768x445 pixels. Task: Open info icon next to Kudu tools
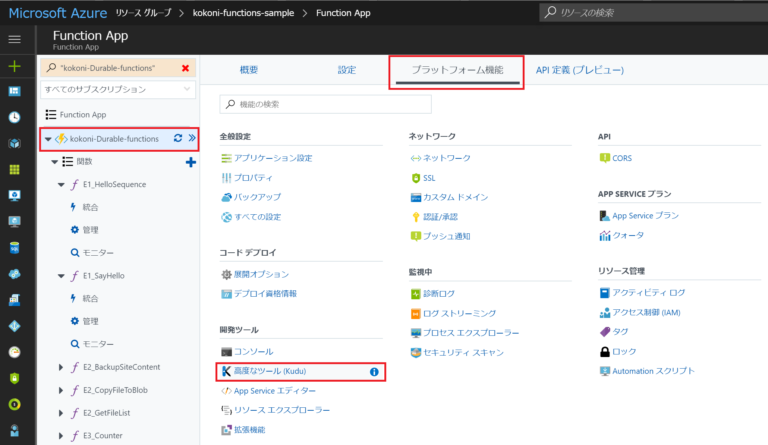(x=374, y=372)
